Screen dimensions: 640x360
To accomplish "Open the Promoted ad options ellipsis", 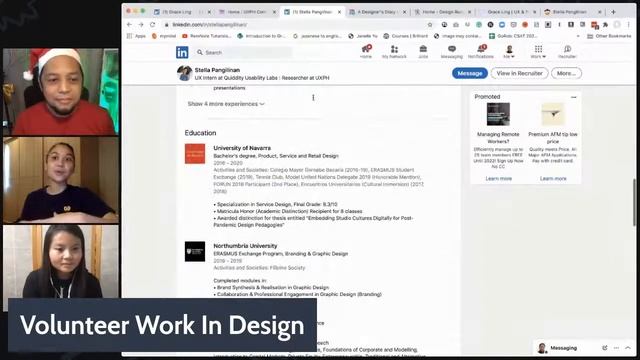I will pyautogui.click(x=573, y=97).
